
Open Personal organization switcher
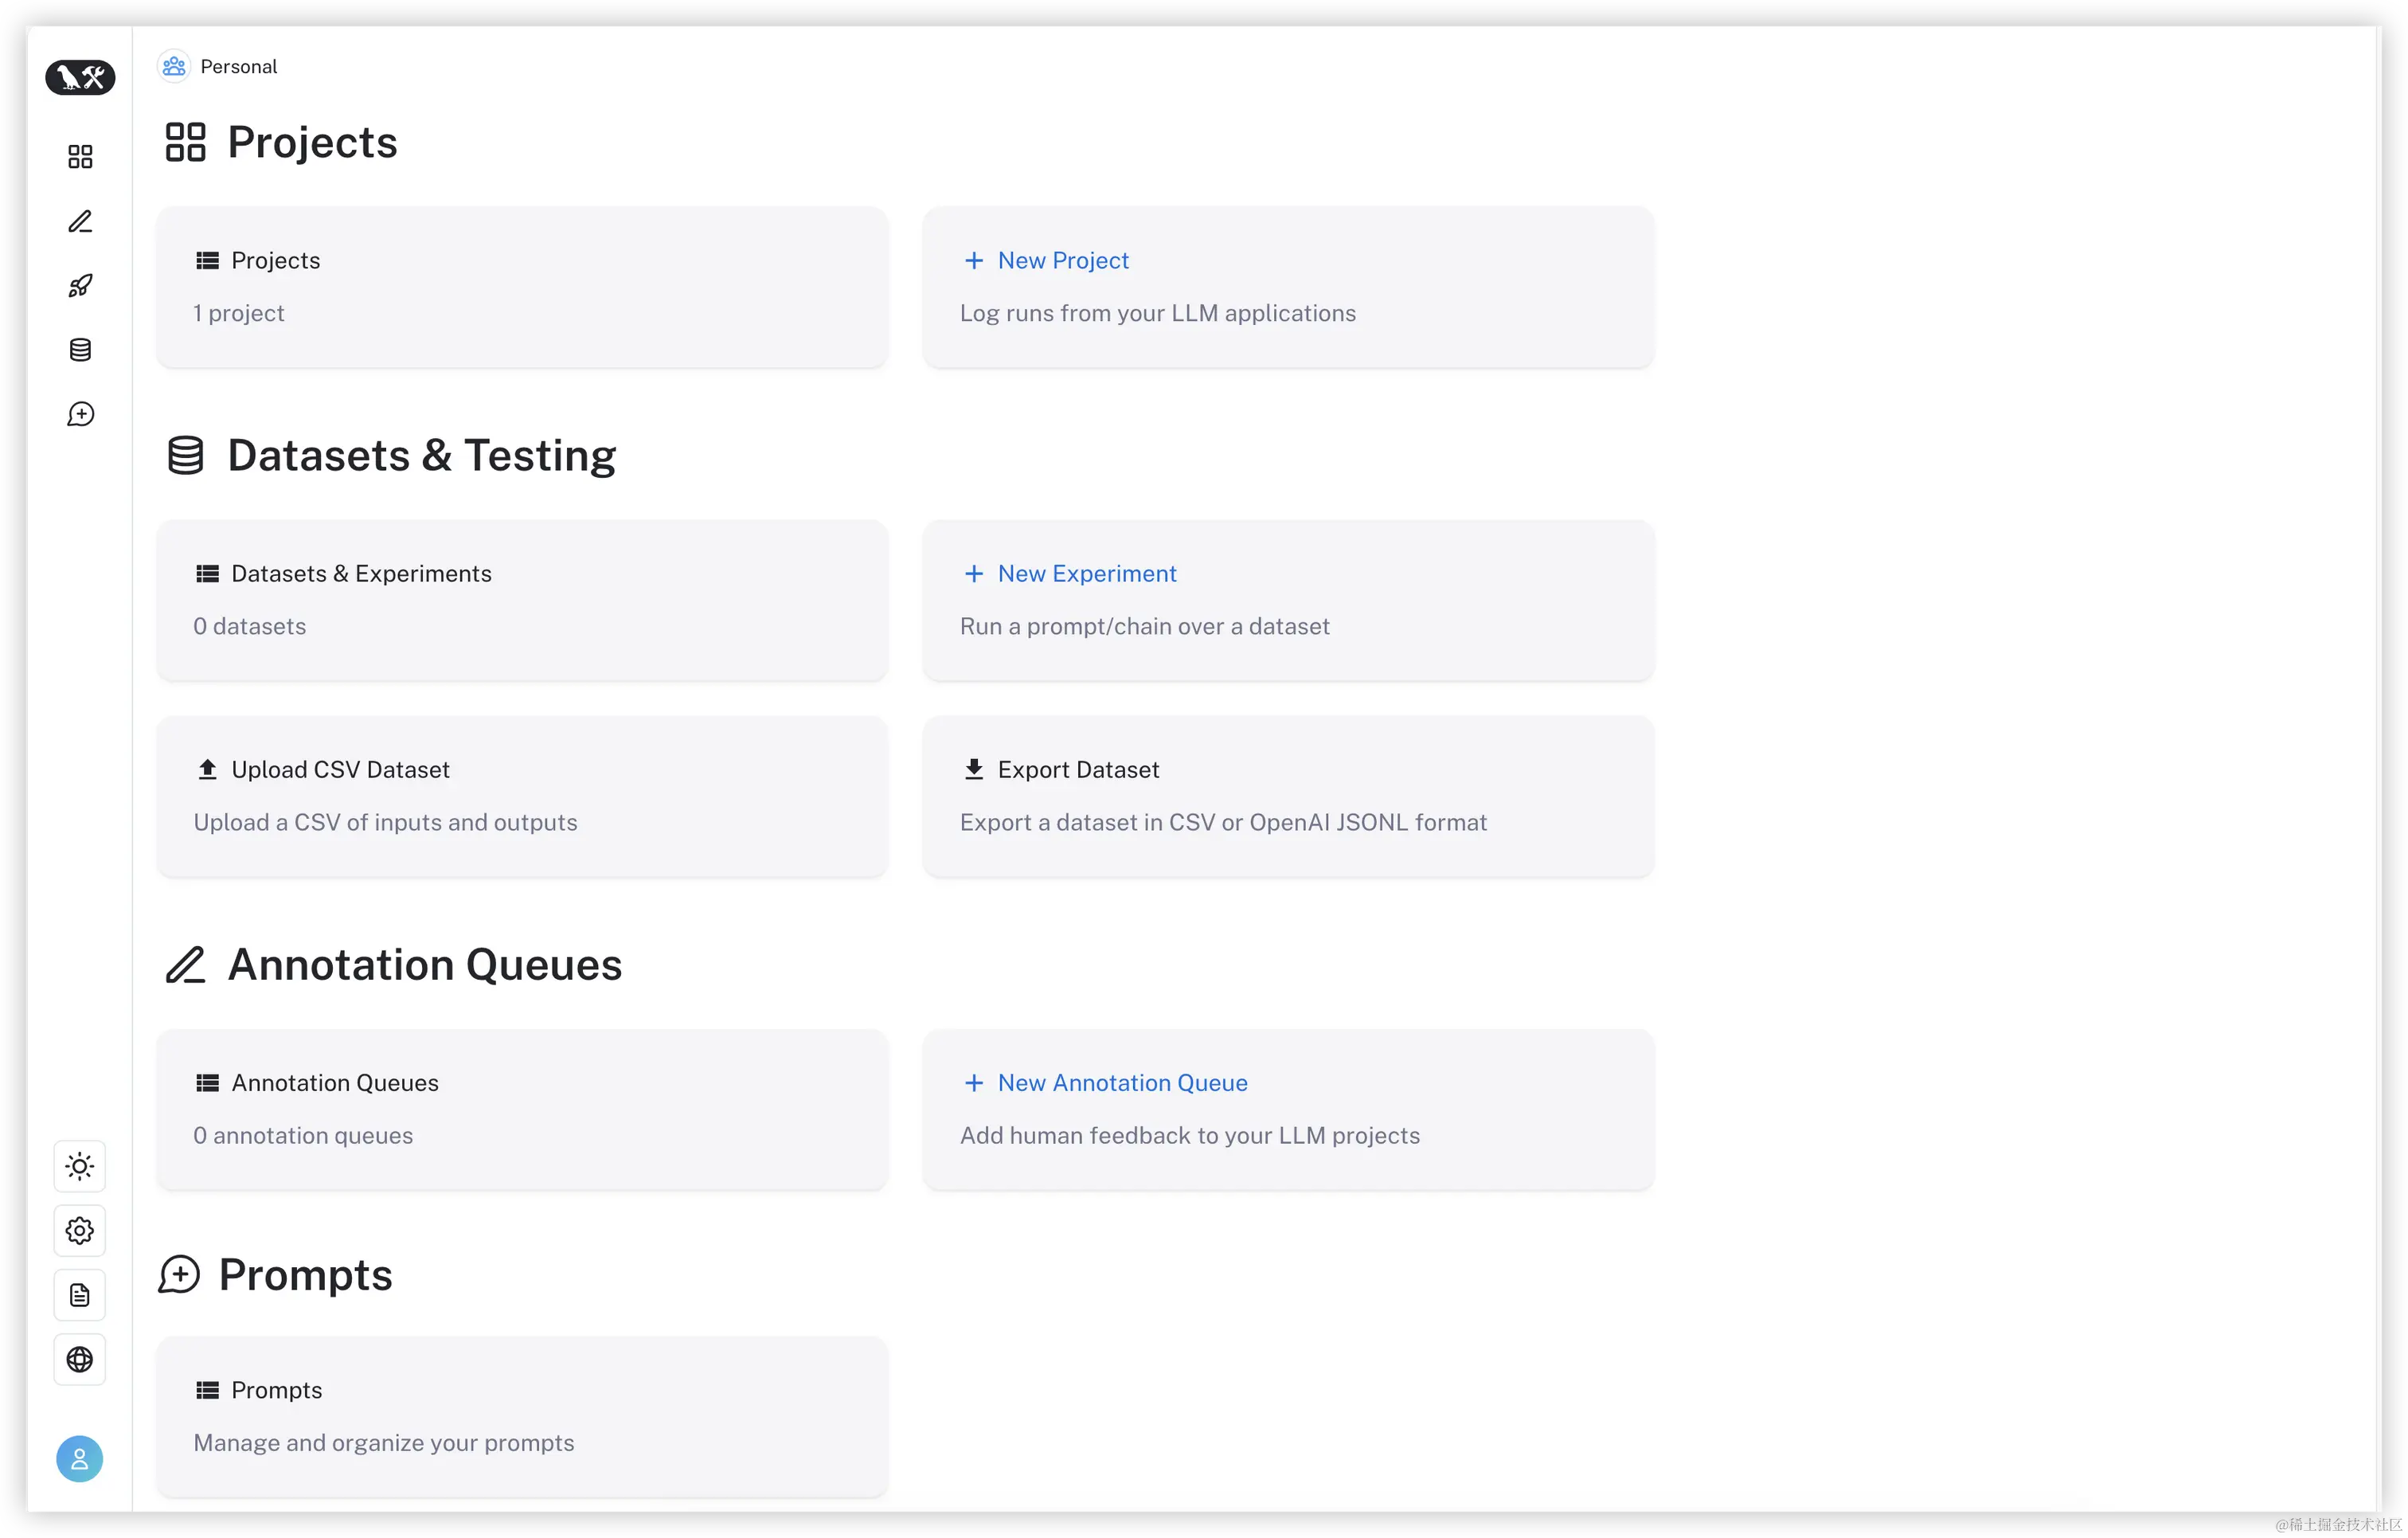tap(218, 67)
